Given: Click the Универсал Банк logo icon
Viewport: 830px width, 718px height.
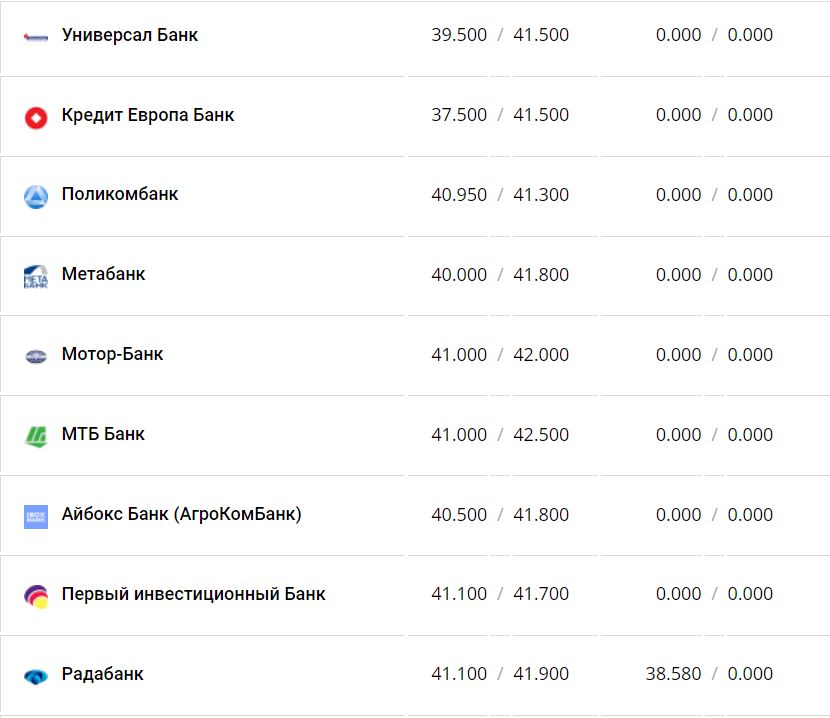Looking at the screenshot, I should (x=36, y=37).
